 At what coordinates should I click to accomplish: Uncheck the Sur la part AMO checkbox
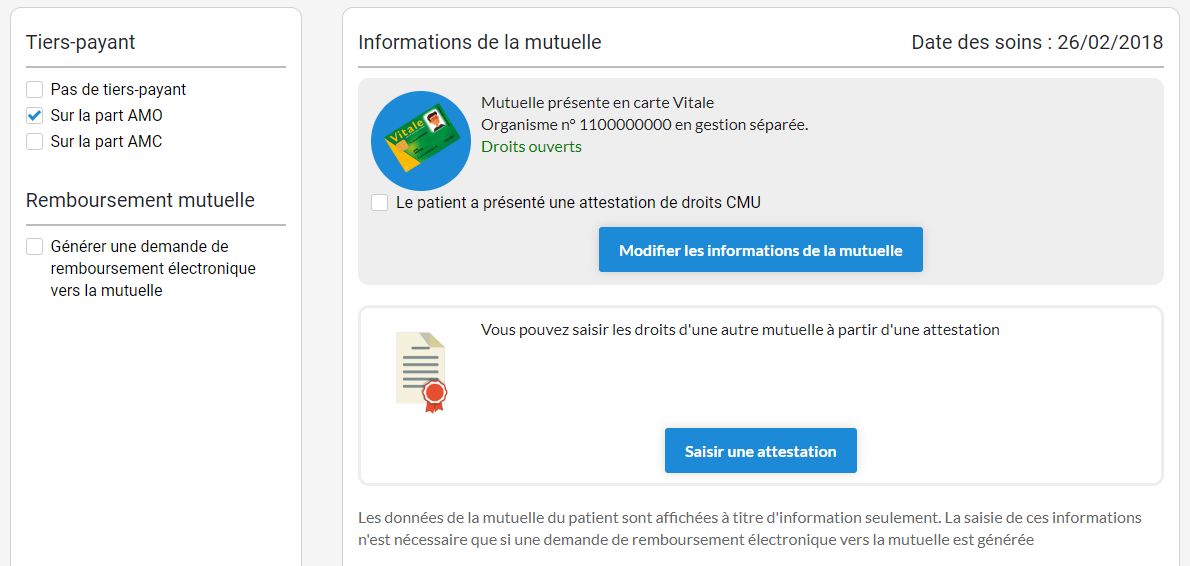pyautogui.click(x=35, y=116)
